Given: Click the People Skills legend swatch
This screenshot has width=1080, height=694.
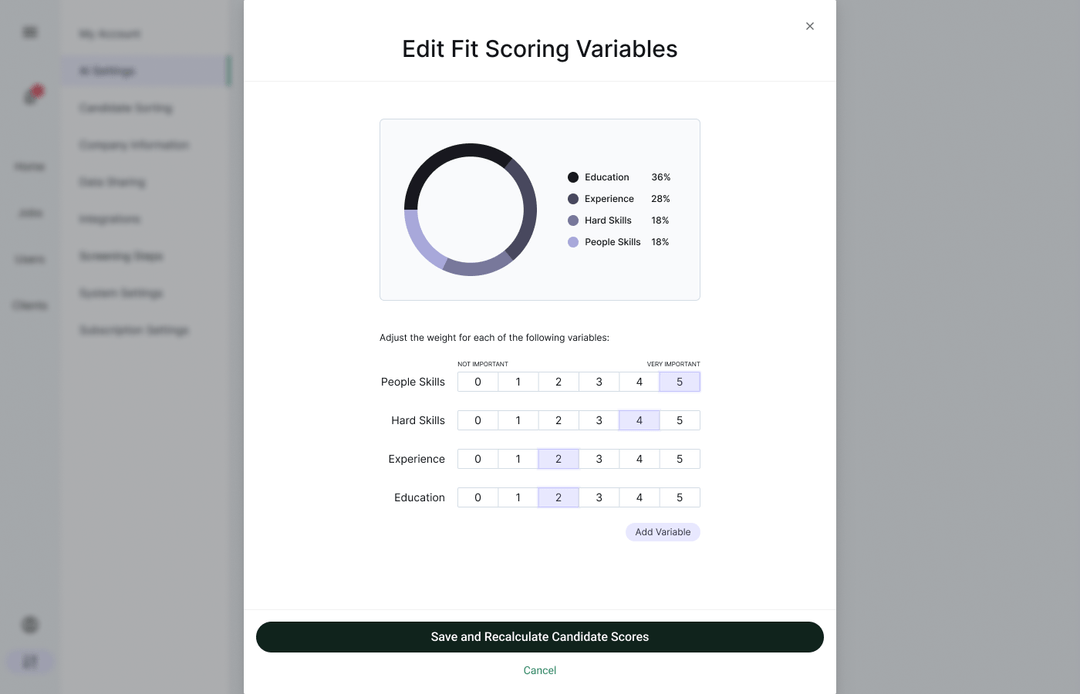Looking at the screenshot, I should (573, 242).
